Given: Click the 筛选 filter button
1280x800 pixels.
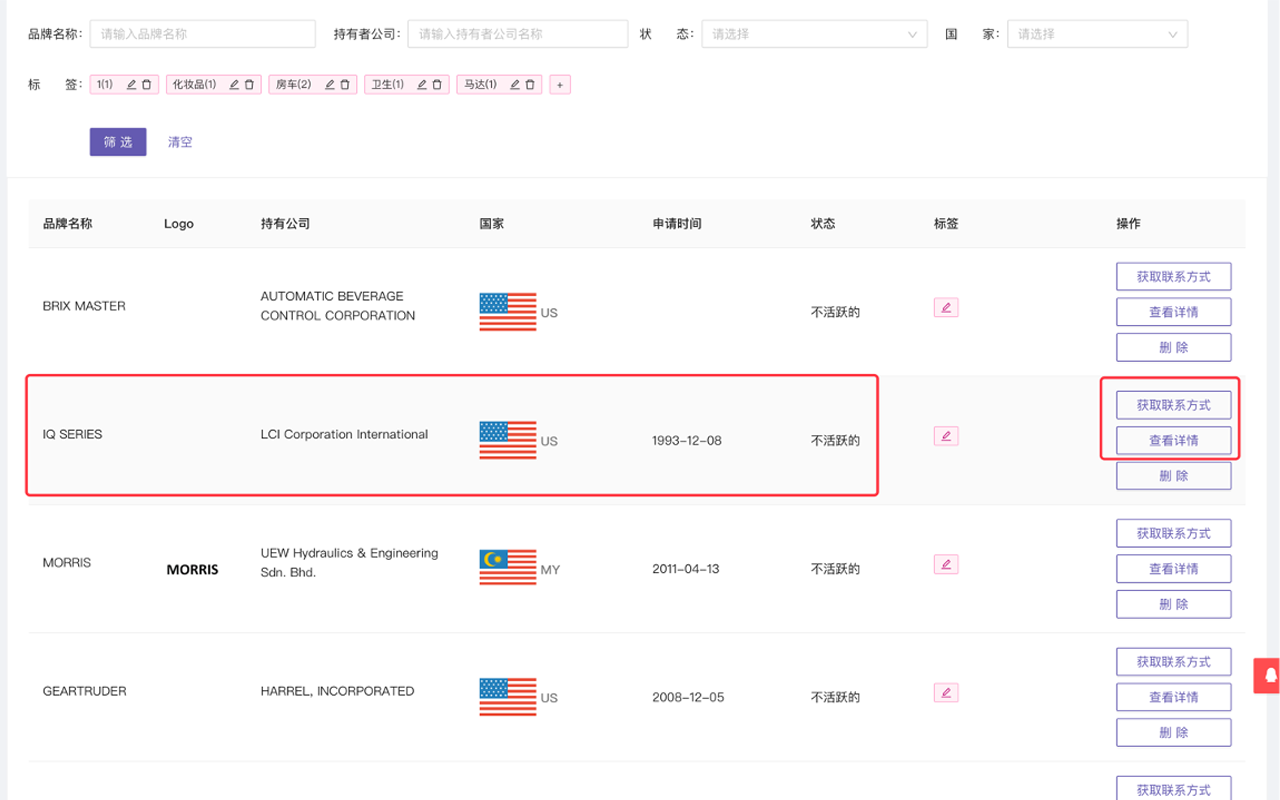Looking at the screenshot, I should (118, 142).
